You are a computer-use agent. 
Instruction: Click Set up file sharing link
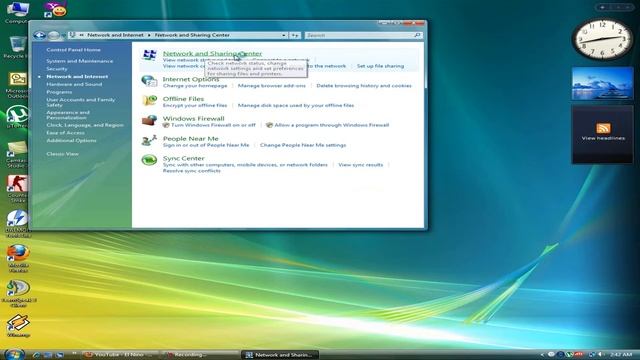coord(380,66)
